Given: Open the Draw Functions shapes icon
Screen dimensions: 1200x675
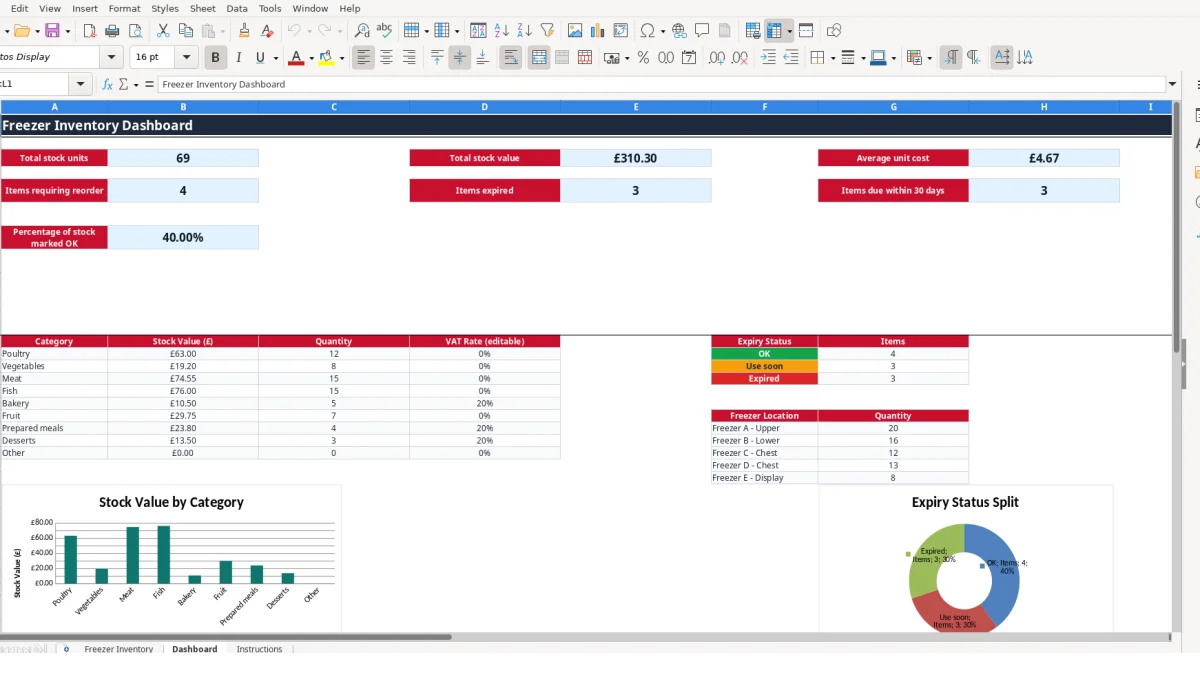Looking at the screenshot, I should click(834, 31).
